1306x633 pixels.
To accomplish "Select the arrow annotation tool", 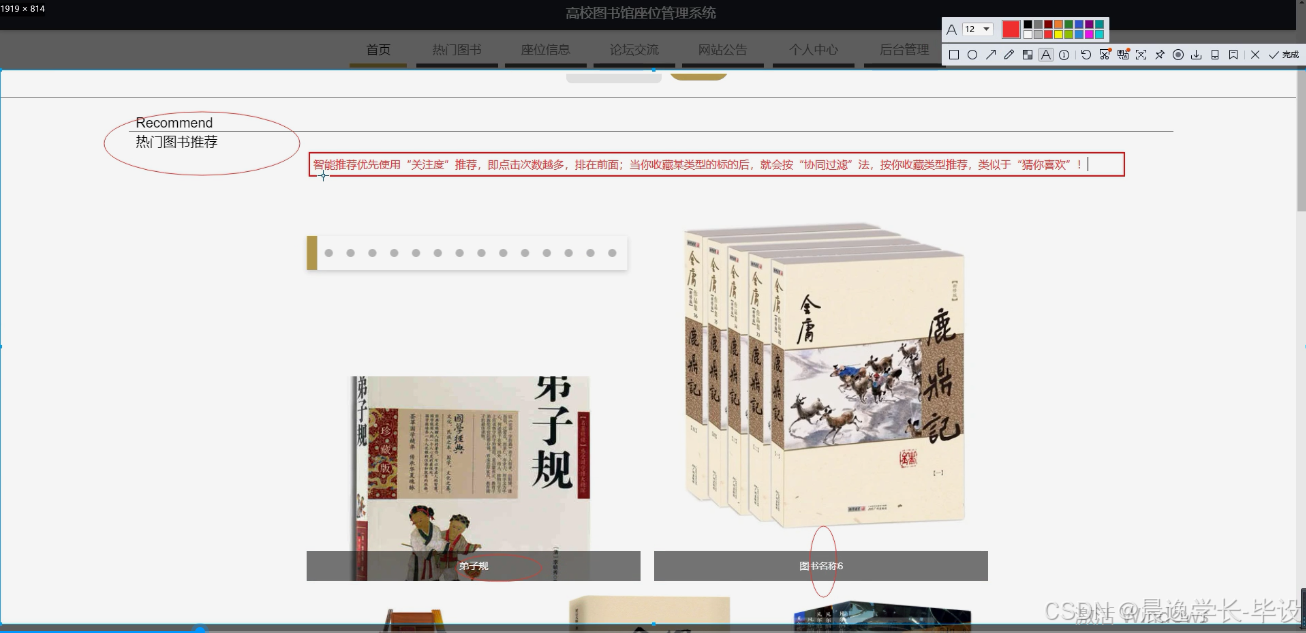I will pos(991,55).
